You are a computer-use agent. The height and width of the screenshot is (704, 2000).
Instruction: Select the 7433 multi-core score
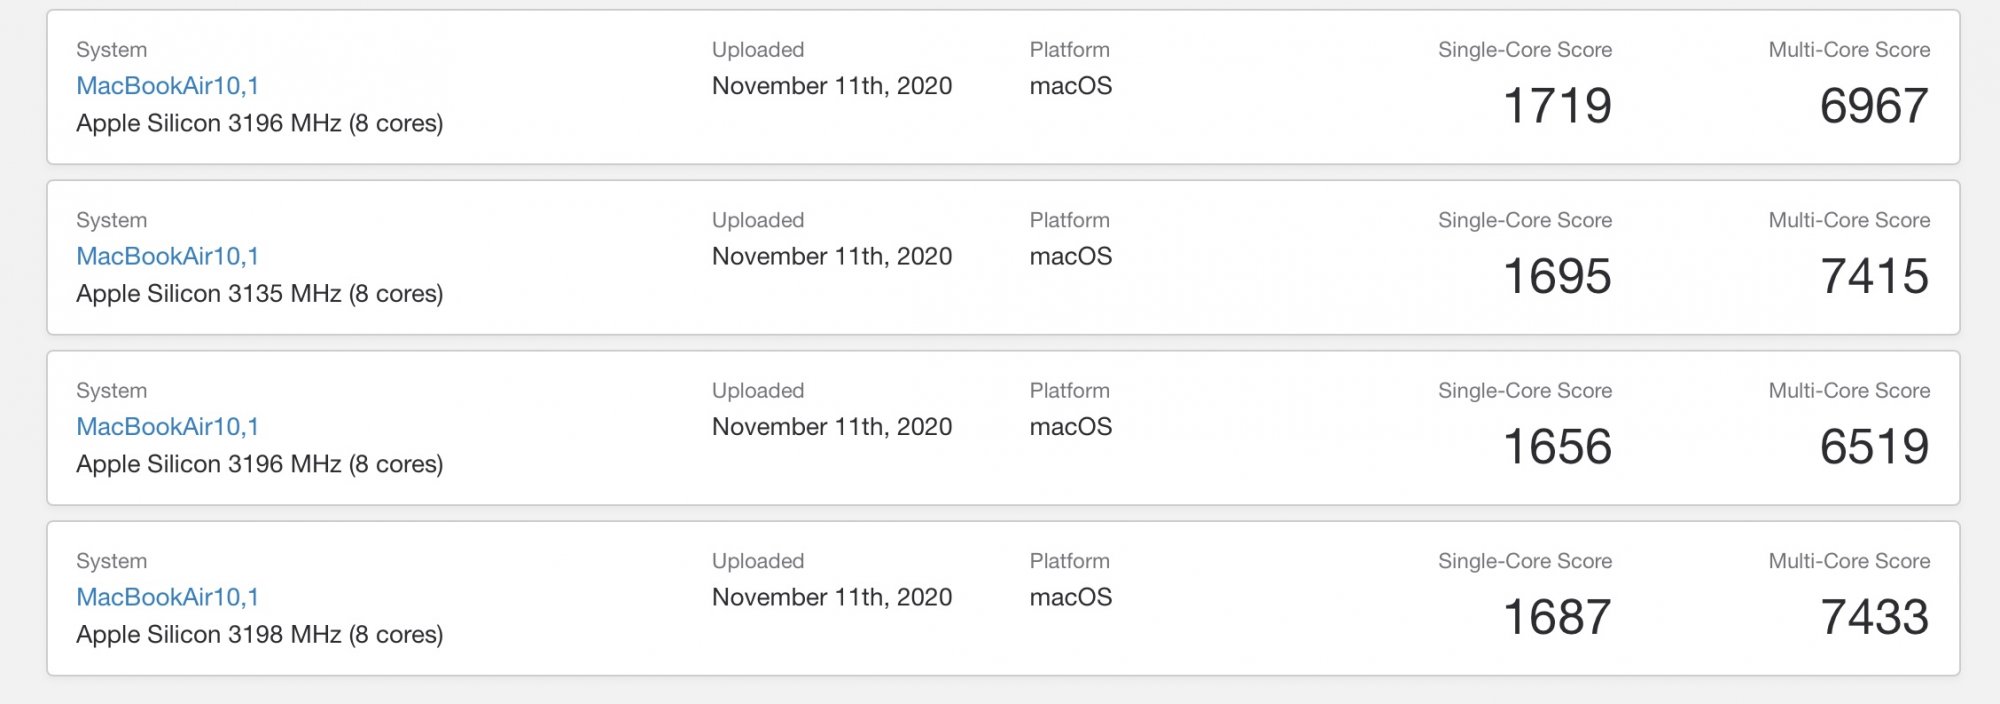coord(1874,617)
